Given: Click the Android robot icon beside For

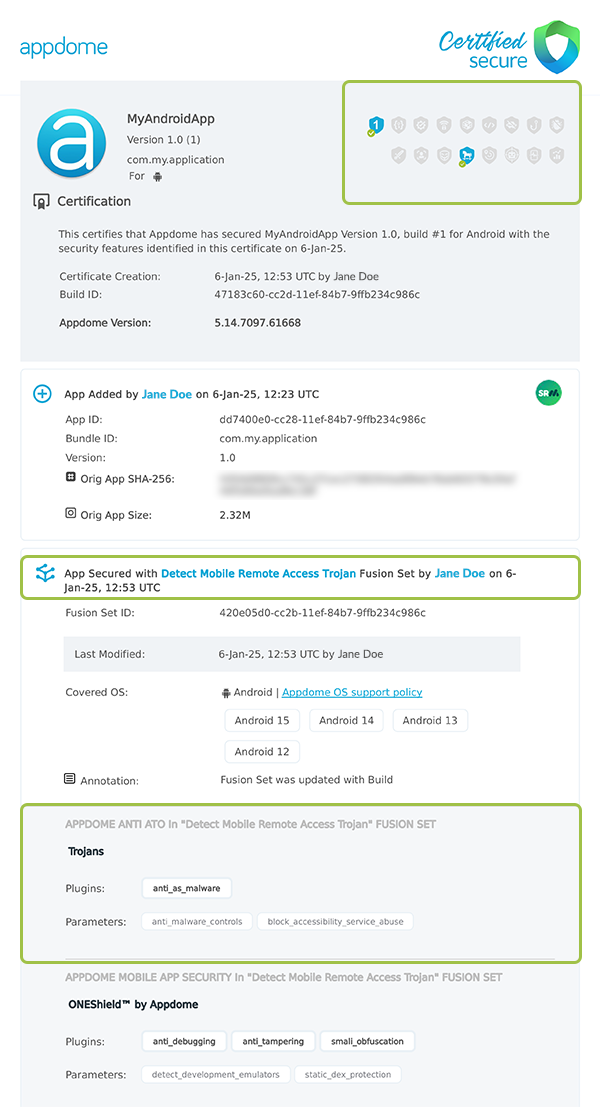Looking at the screenshot, I should coord(157,176).
